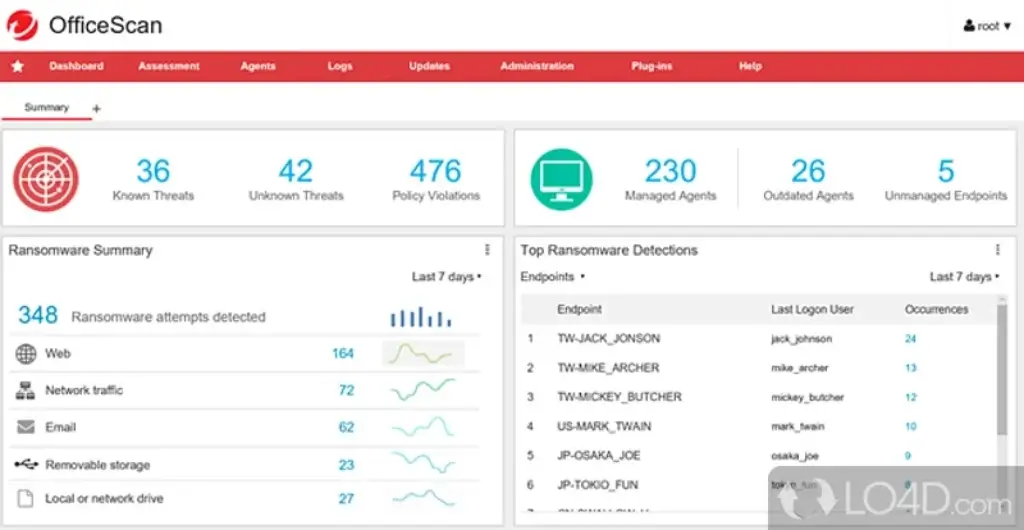Open the Assessment menu
Viewport: 1024px width, 530px height.
tap(169, 66)
